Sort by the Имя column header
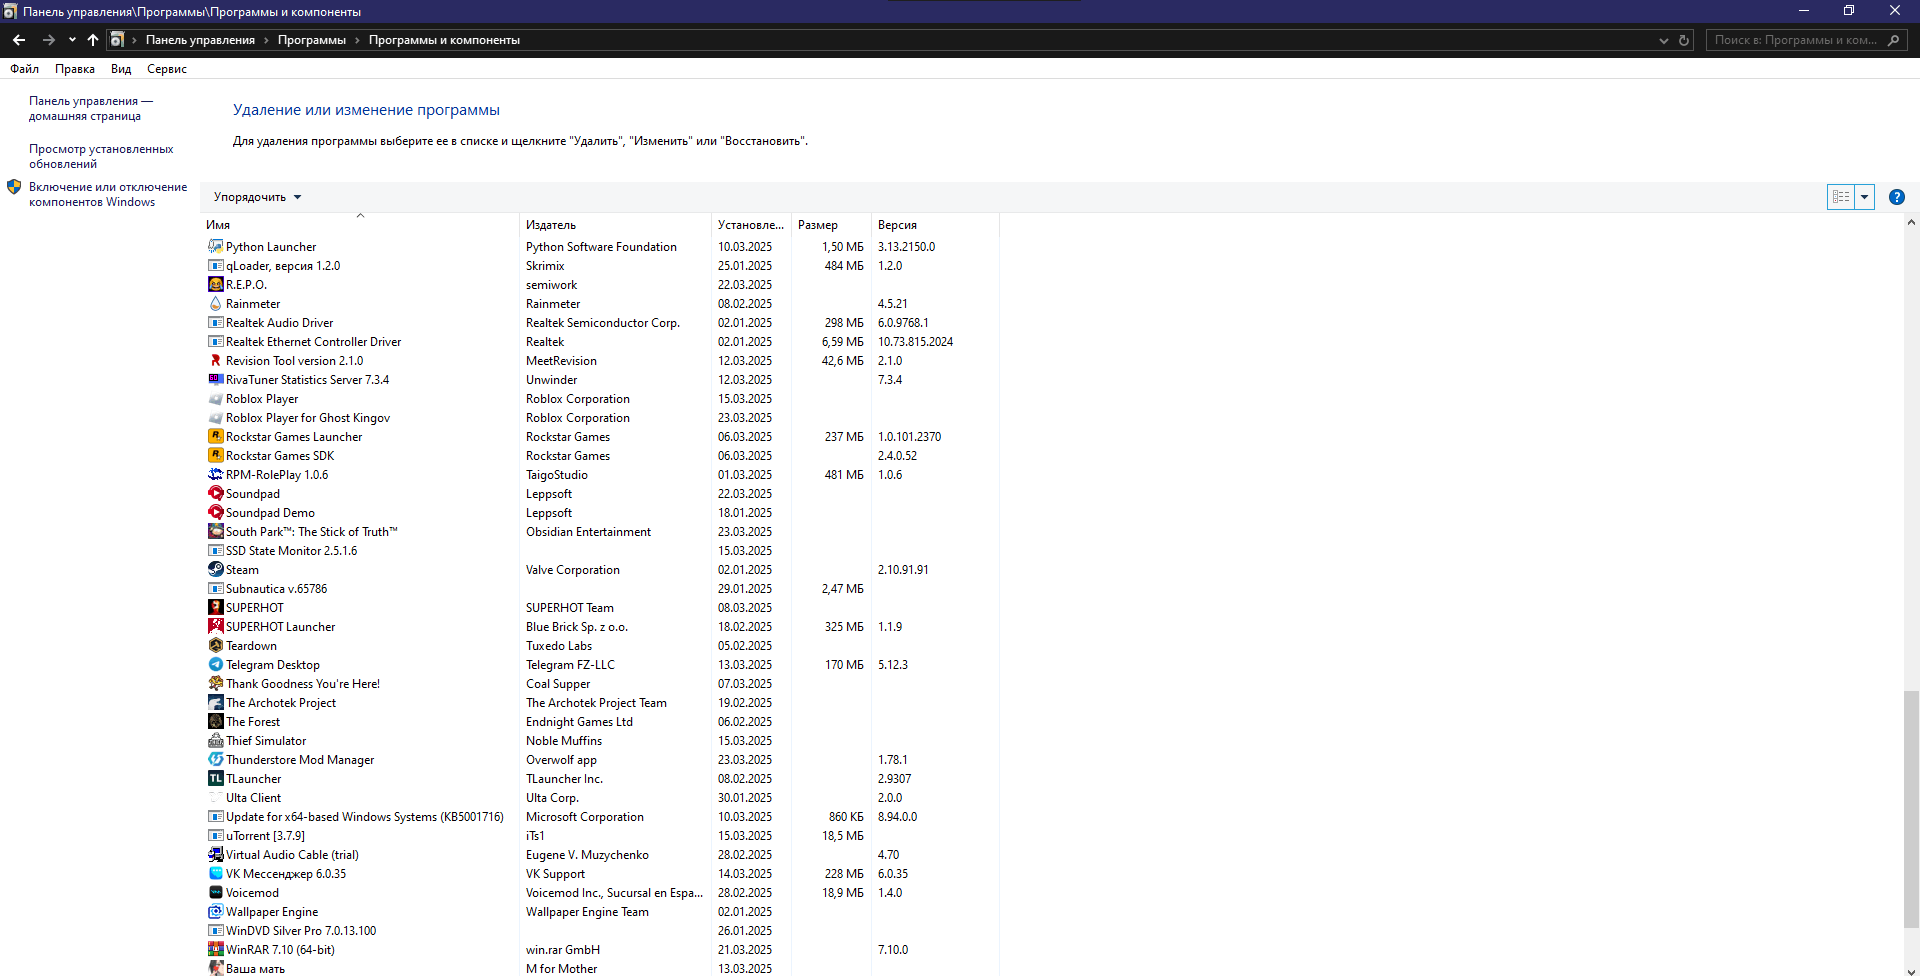1920x976 pixels. pyautogui.click(x=360, y=225)
